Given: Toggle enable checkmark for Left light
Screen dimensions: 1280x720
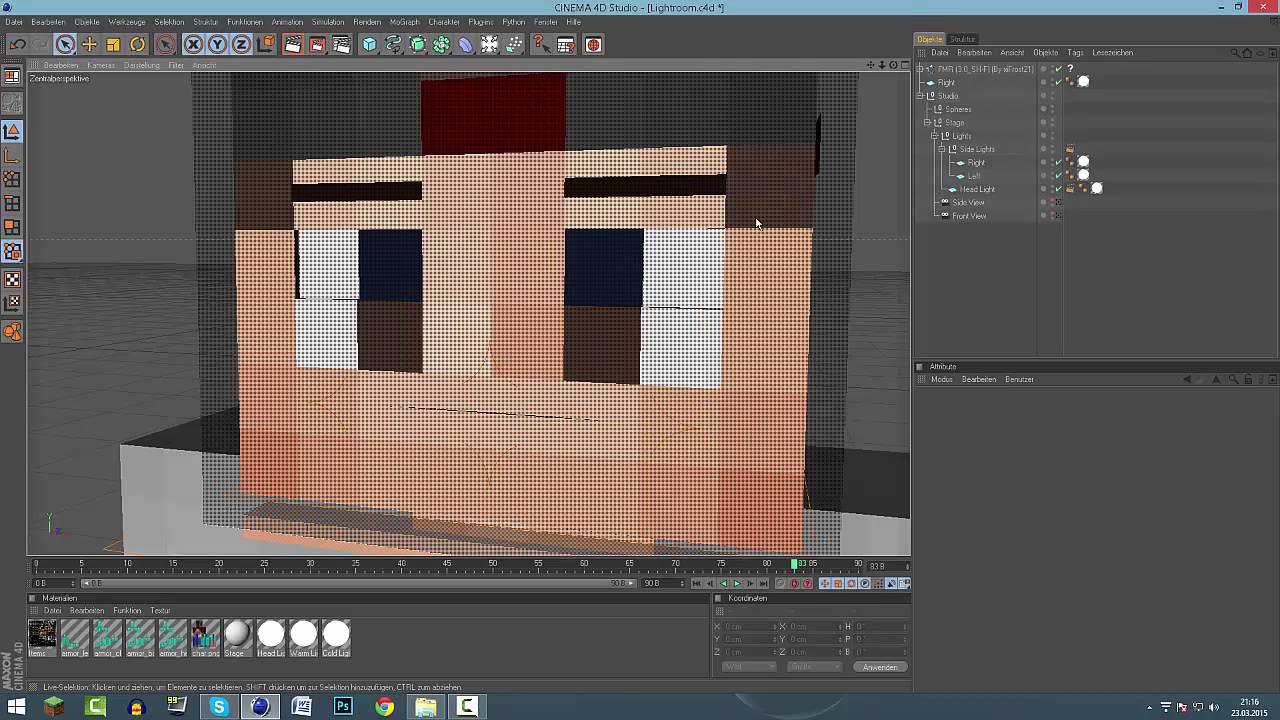Looking at the screenshot, I should (x=1058, y=176).
